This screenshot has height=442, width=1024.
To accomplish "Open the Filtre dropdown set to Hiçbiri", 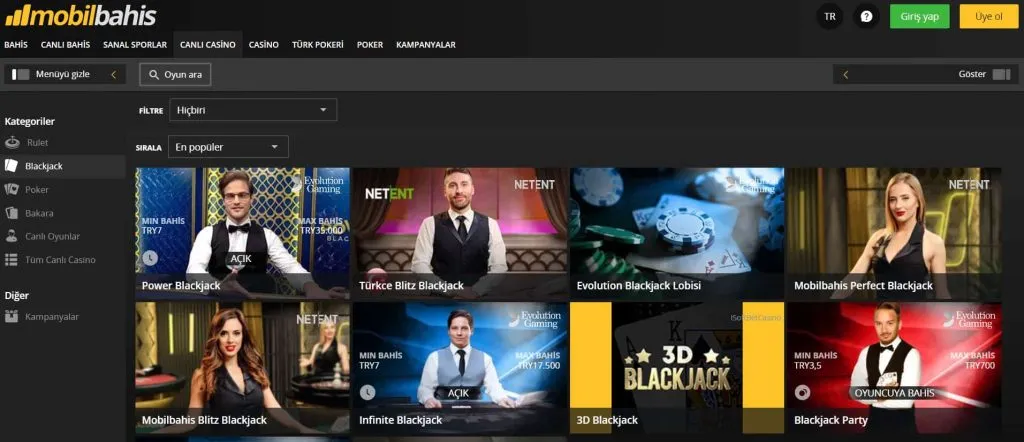I will click(x=253, y=110).
